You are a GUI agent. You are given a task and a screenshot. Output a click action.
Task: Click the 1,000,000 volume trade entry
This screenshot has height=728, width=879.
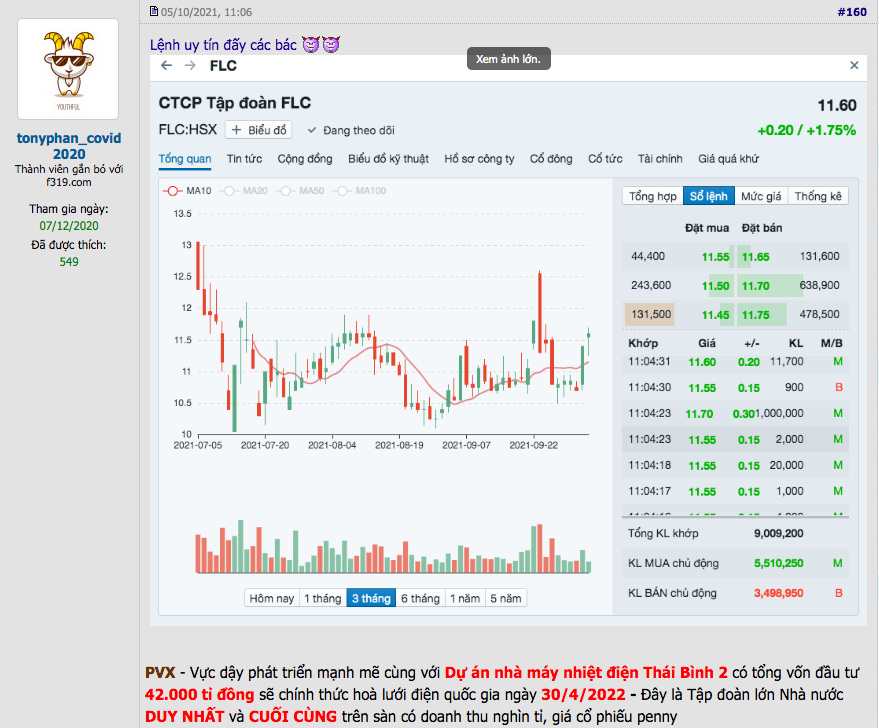click(x=779, y=413)
